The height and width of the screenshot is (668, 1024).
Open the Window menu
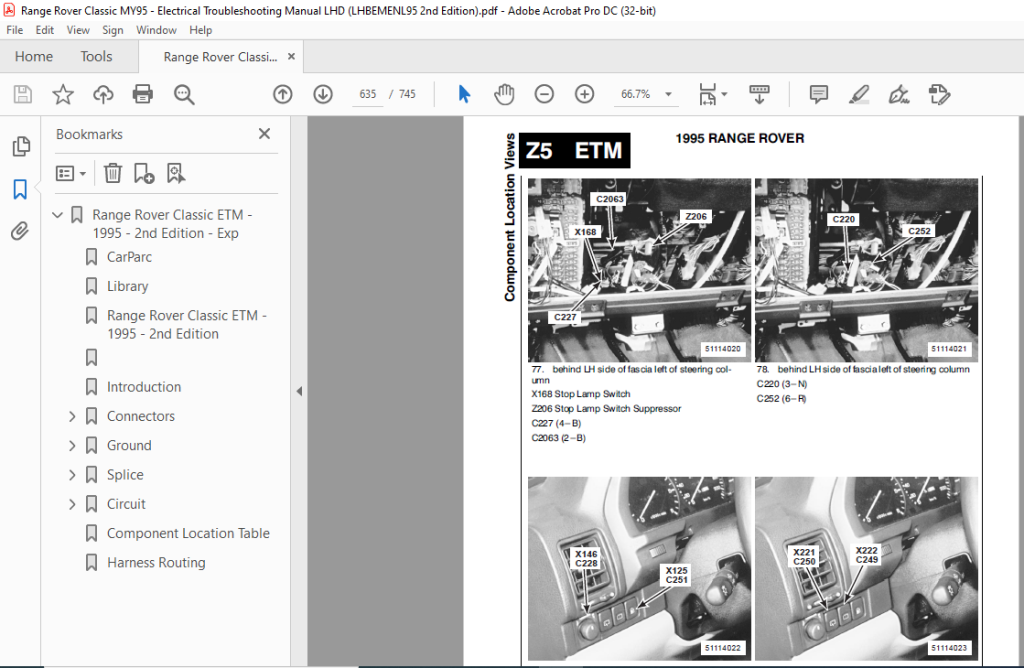(x=156, y=30)
